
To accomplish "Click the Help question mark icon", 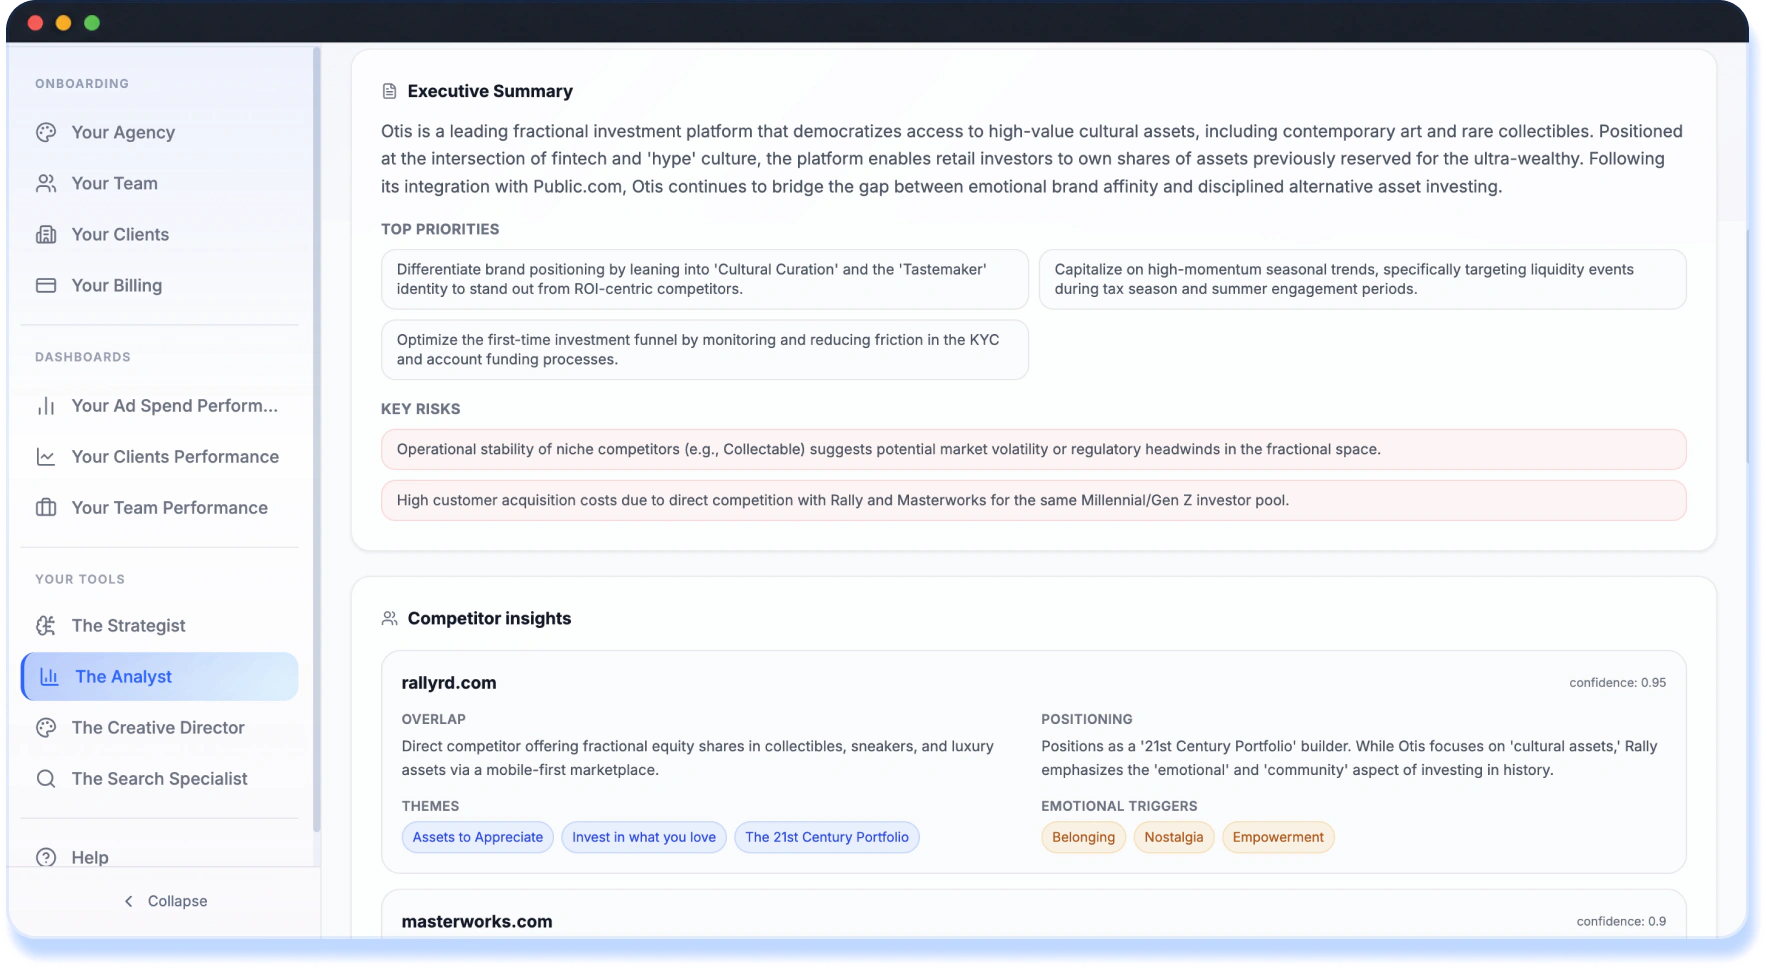I will (46, 857).
